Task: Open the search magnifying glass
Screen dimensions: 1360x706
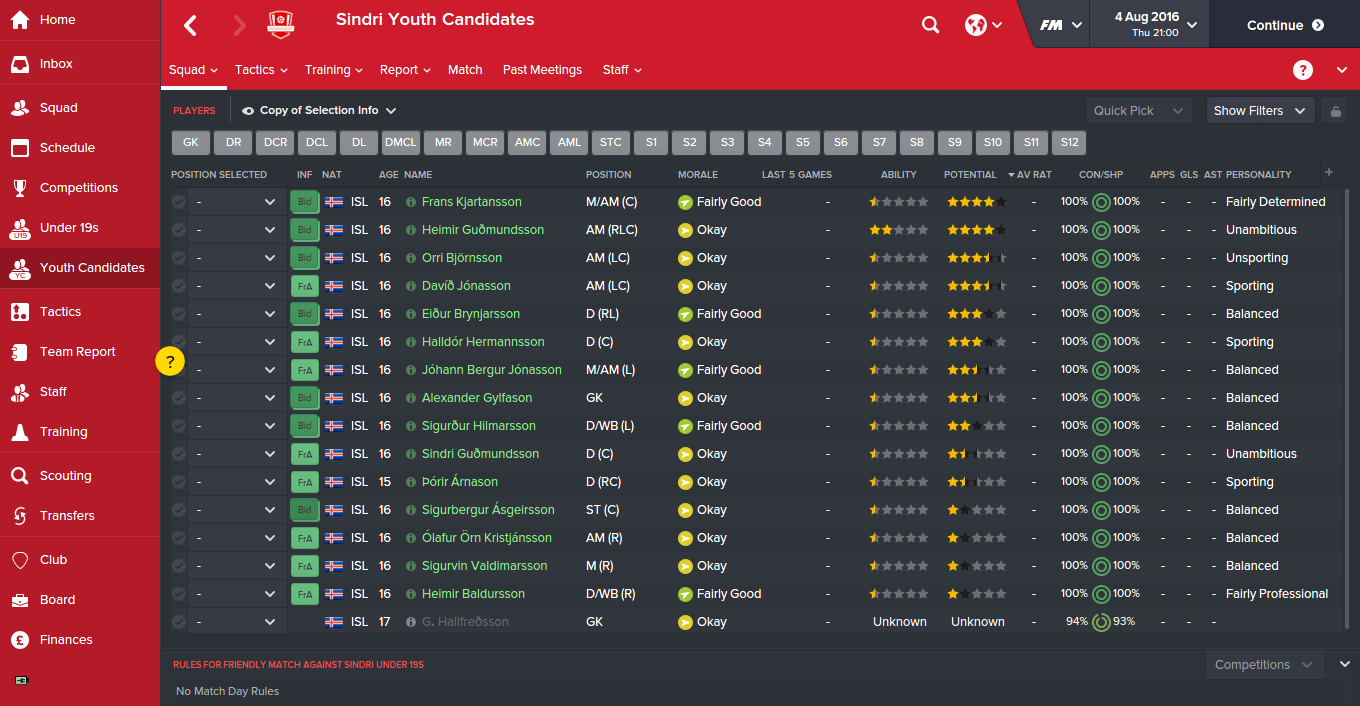Action: pos(930,24)
